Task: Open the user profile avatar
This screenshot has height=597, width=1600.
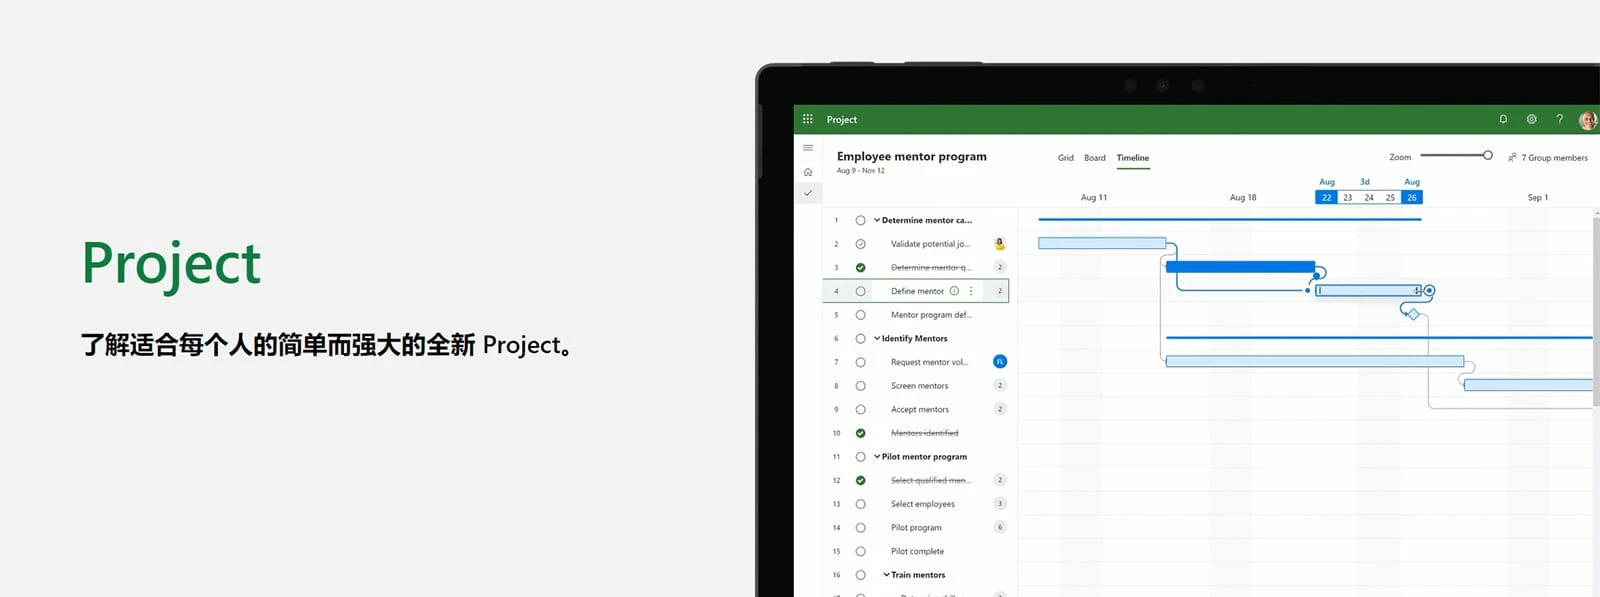Action: 1587,120
